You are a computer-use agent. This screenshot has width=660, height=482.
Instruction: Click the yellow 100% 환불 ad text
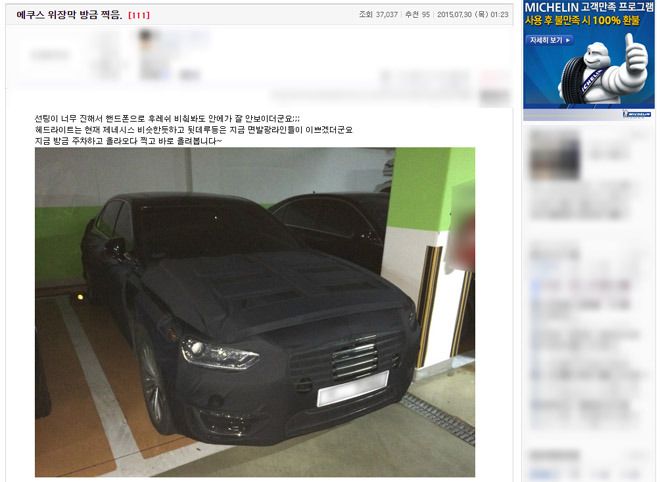coord(622,20)
